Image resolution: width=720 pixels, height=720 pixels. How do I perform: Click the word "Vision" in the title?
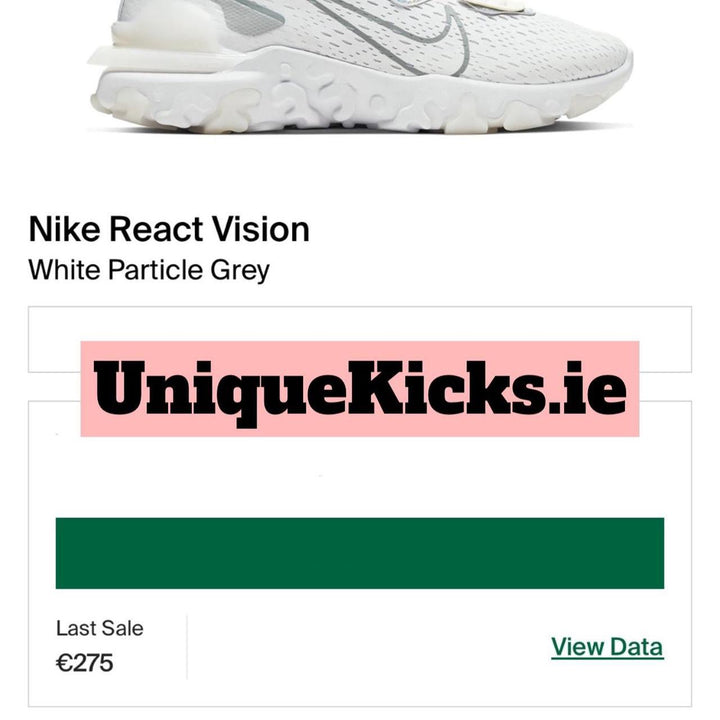coord(260,229)
